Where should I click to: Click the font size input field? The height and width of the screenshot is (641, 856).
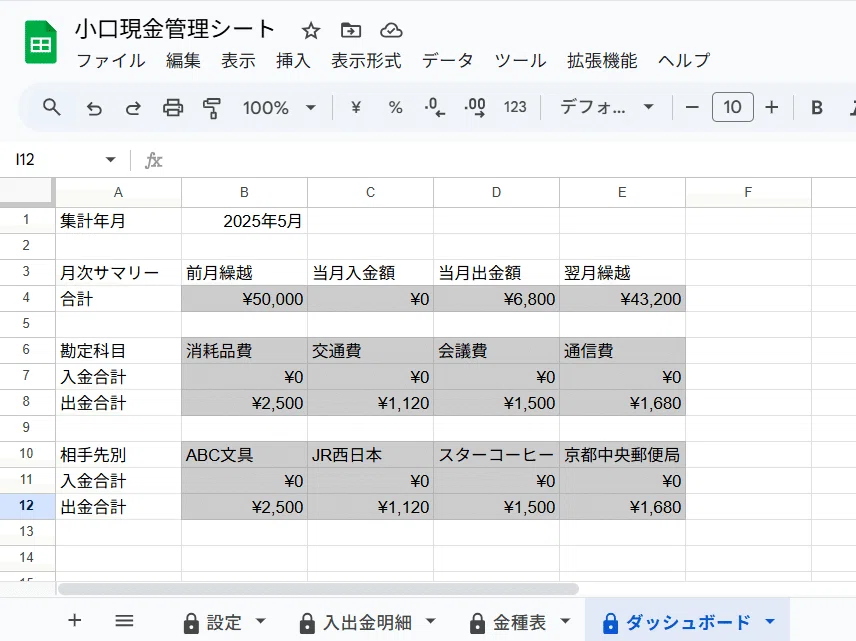(x=732, y=107)
